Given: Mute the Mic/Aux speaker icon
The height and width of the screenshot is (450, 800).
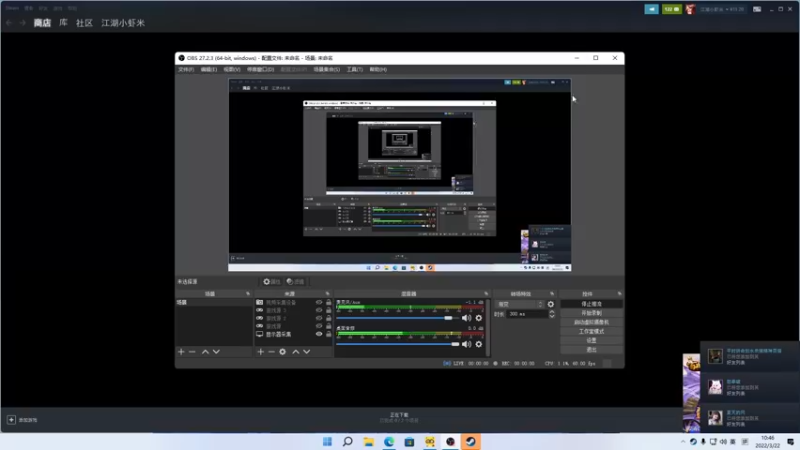Looking at the screenshot, I should pos(466,318).
